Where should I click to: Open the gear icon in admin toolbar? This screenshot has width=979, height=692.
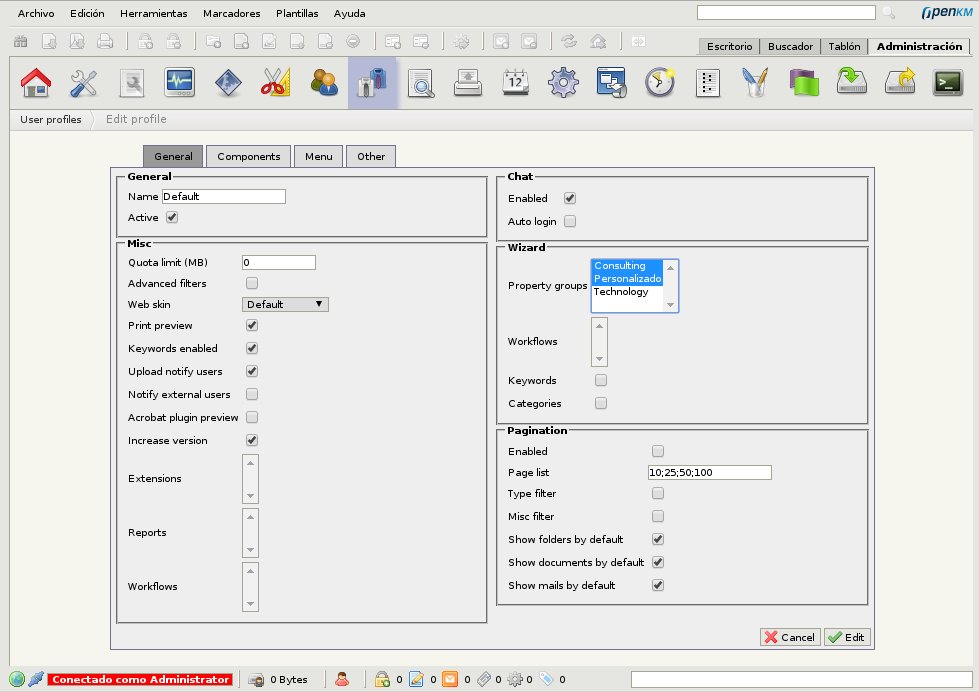[563, 83]
